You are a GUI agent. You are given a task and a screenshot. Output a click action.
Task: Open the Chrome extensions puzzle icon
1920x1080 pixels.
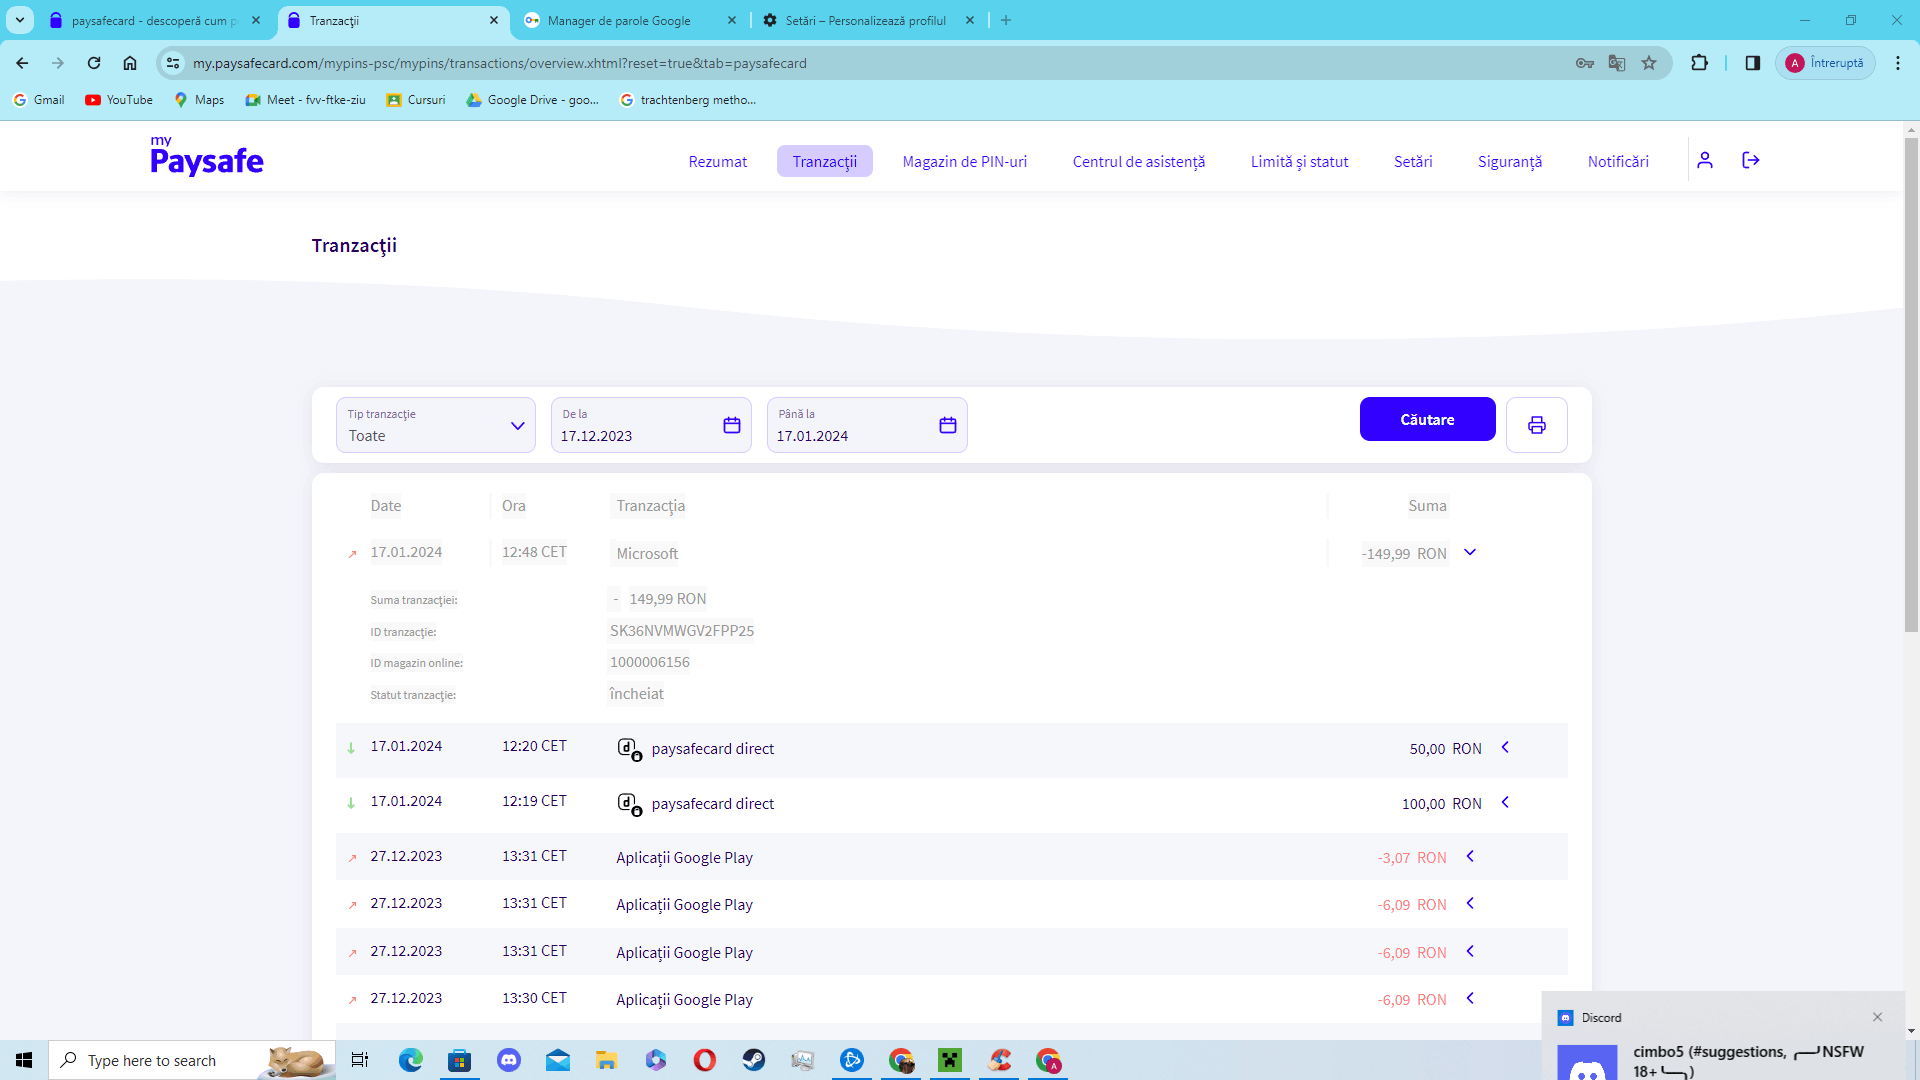[x=1699, y=63]
